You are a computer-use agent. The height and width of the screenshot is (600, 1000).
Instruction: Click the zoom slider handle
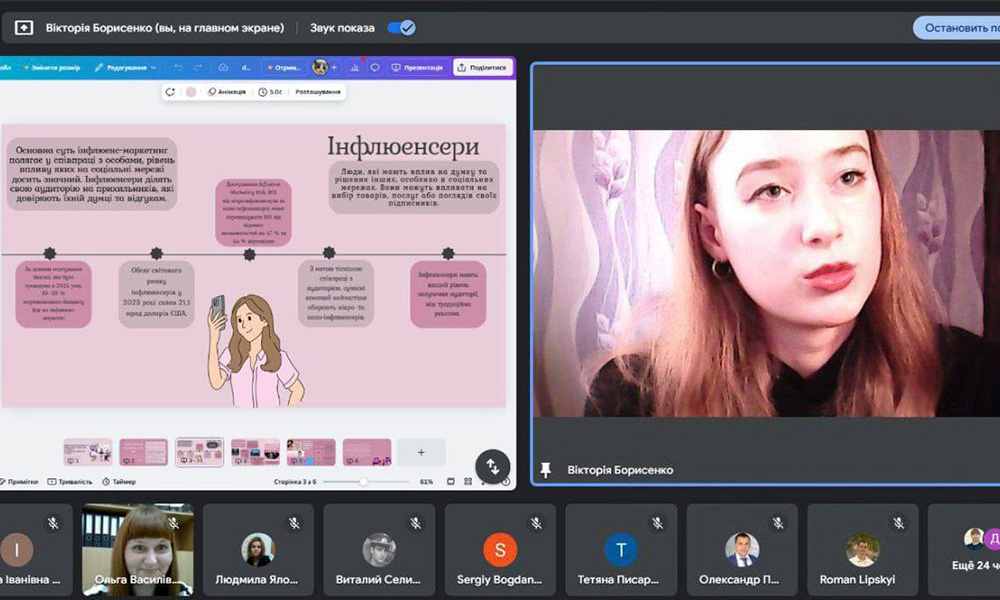[363, 482]
